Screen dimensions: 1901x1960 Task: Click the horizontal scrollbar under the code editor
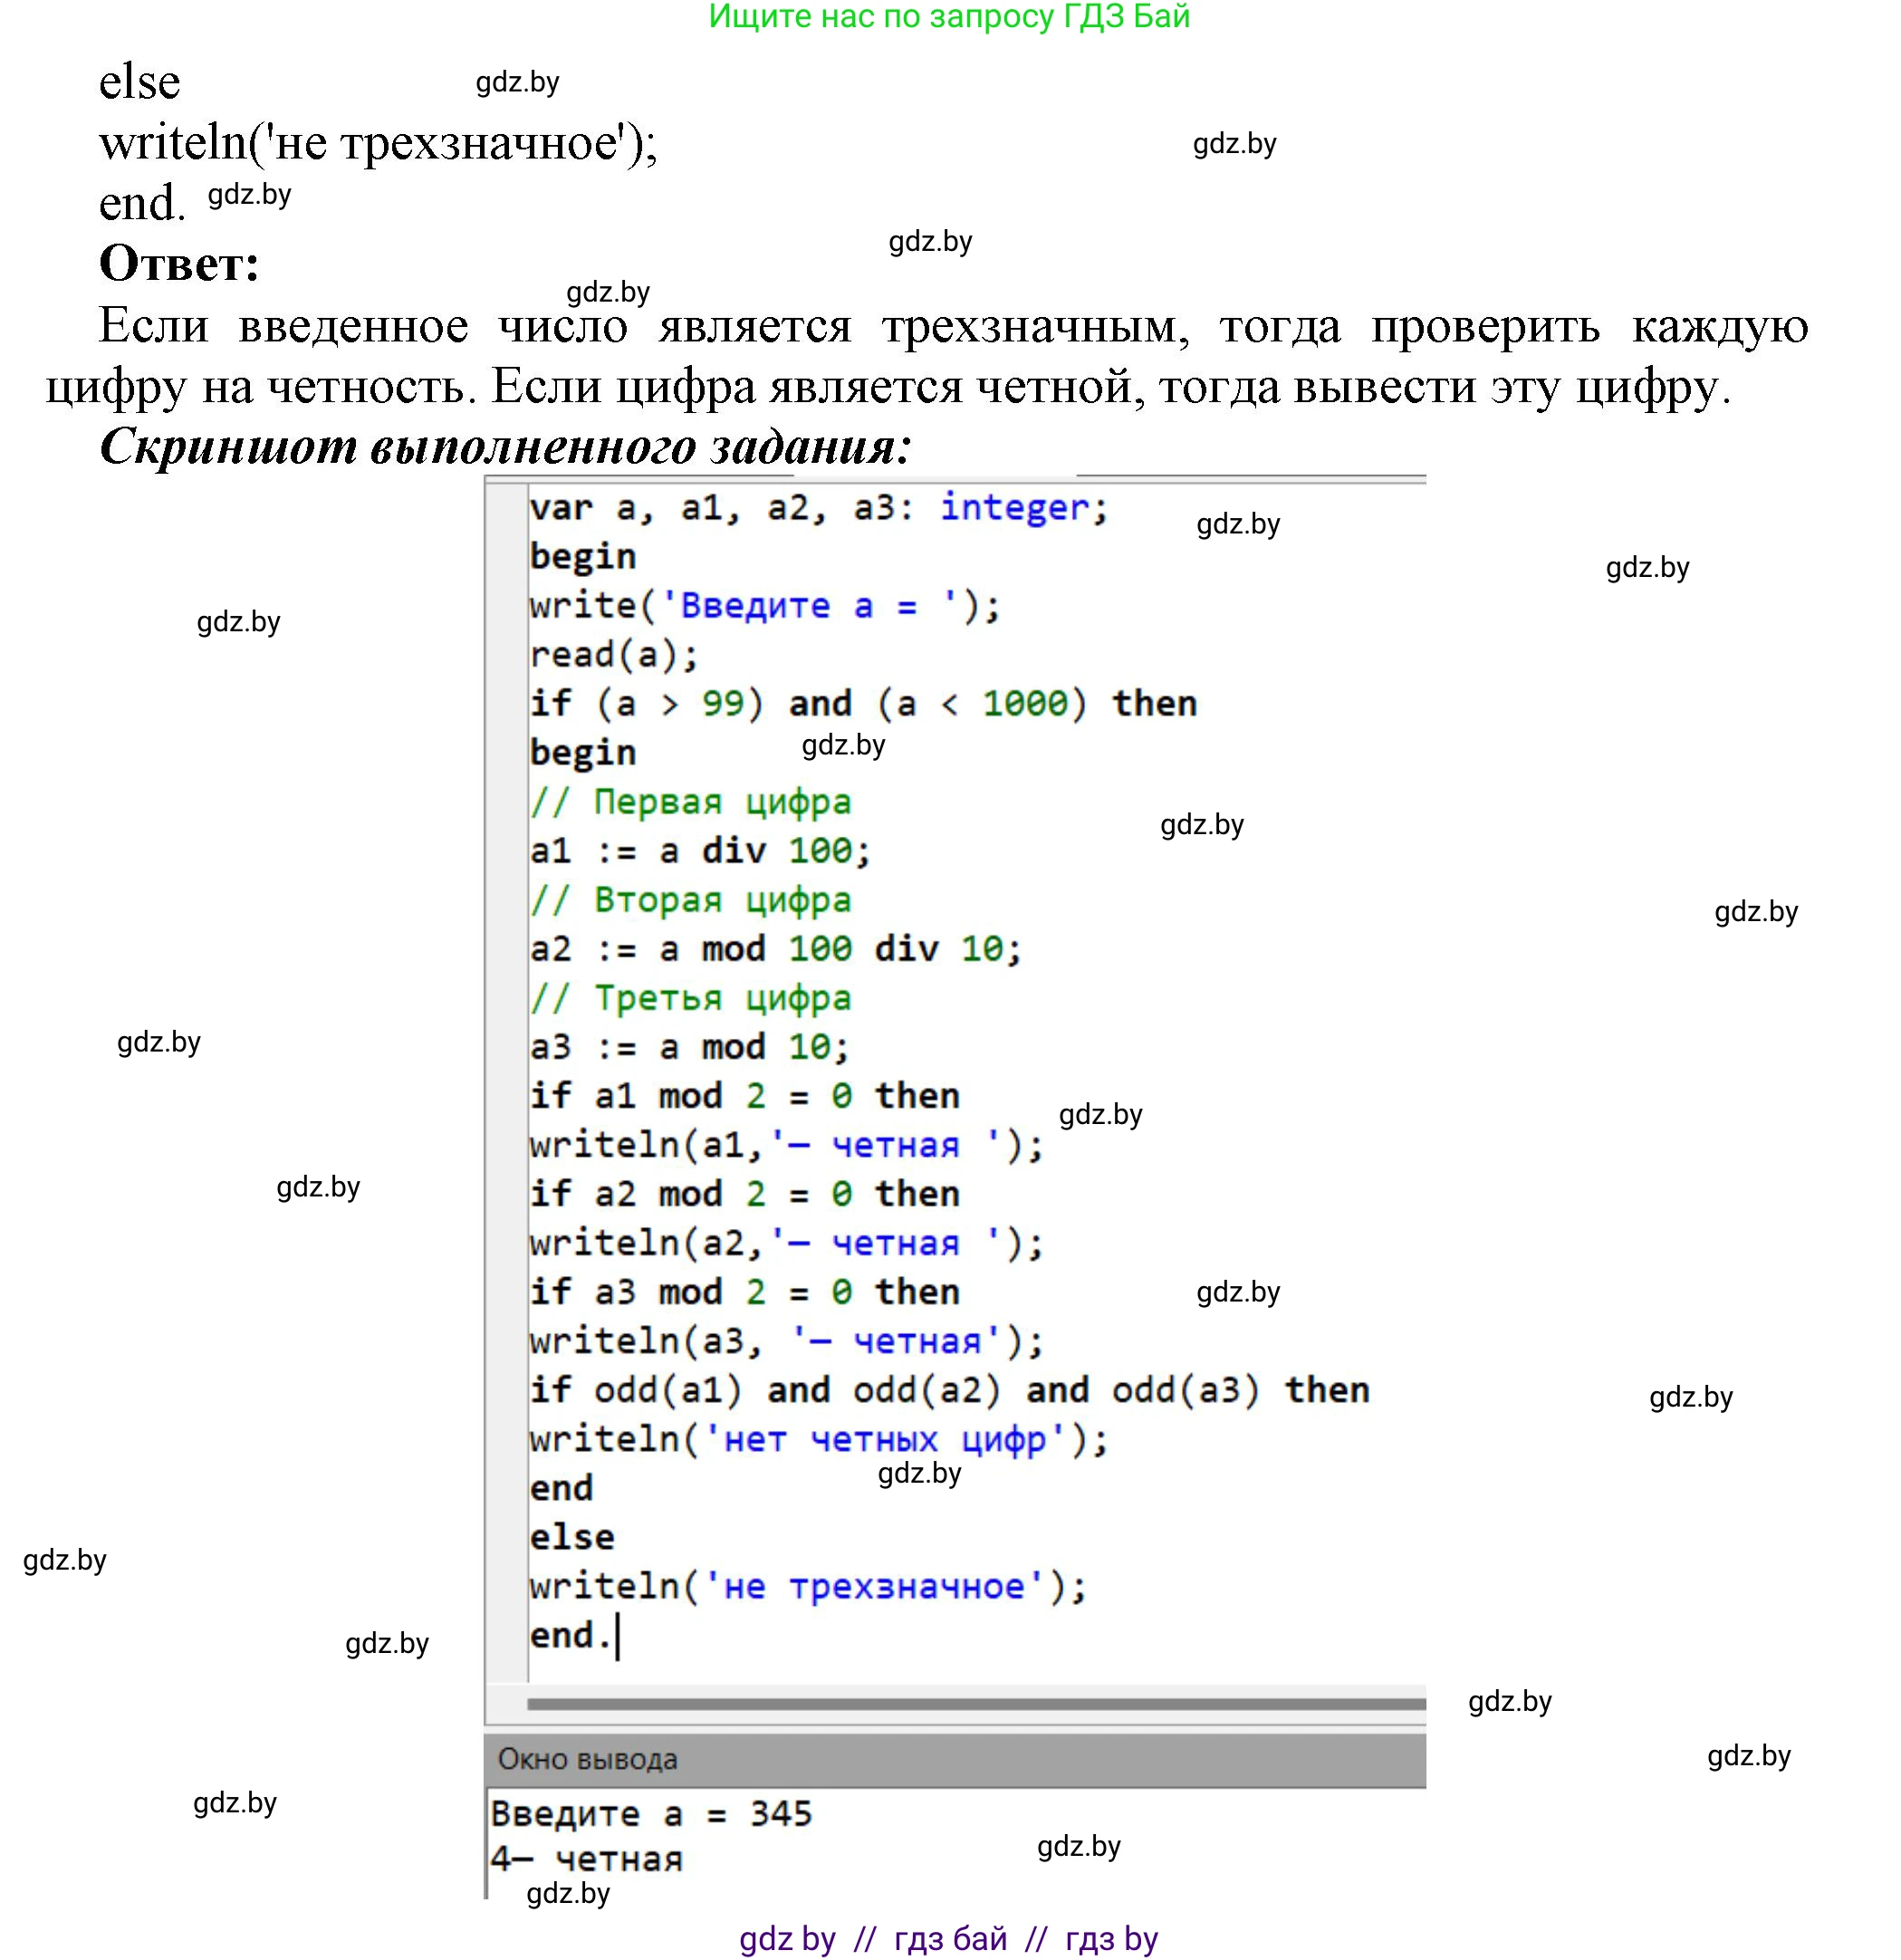pyautogui.click(x=975, y=1703)
